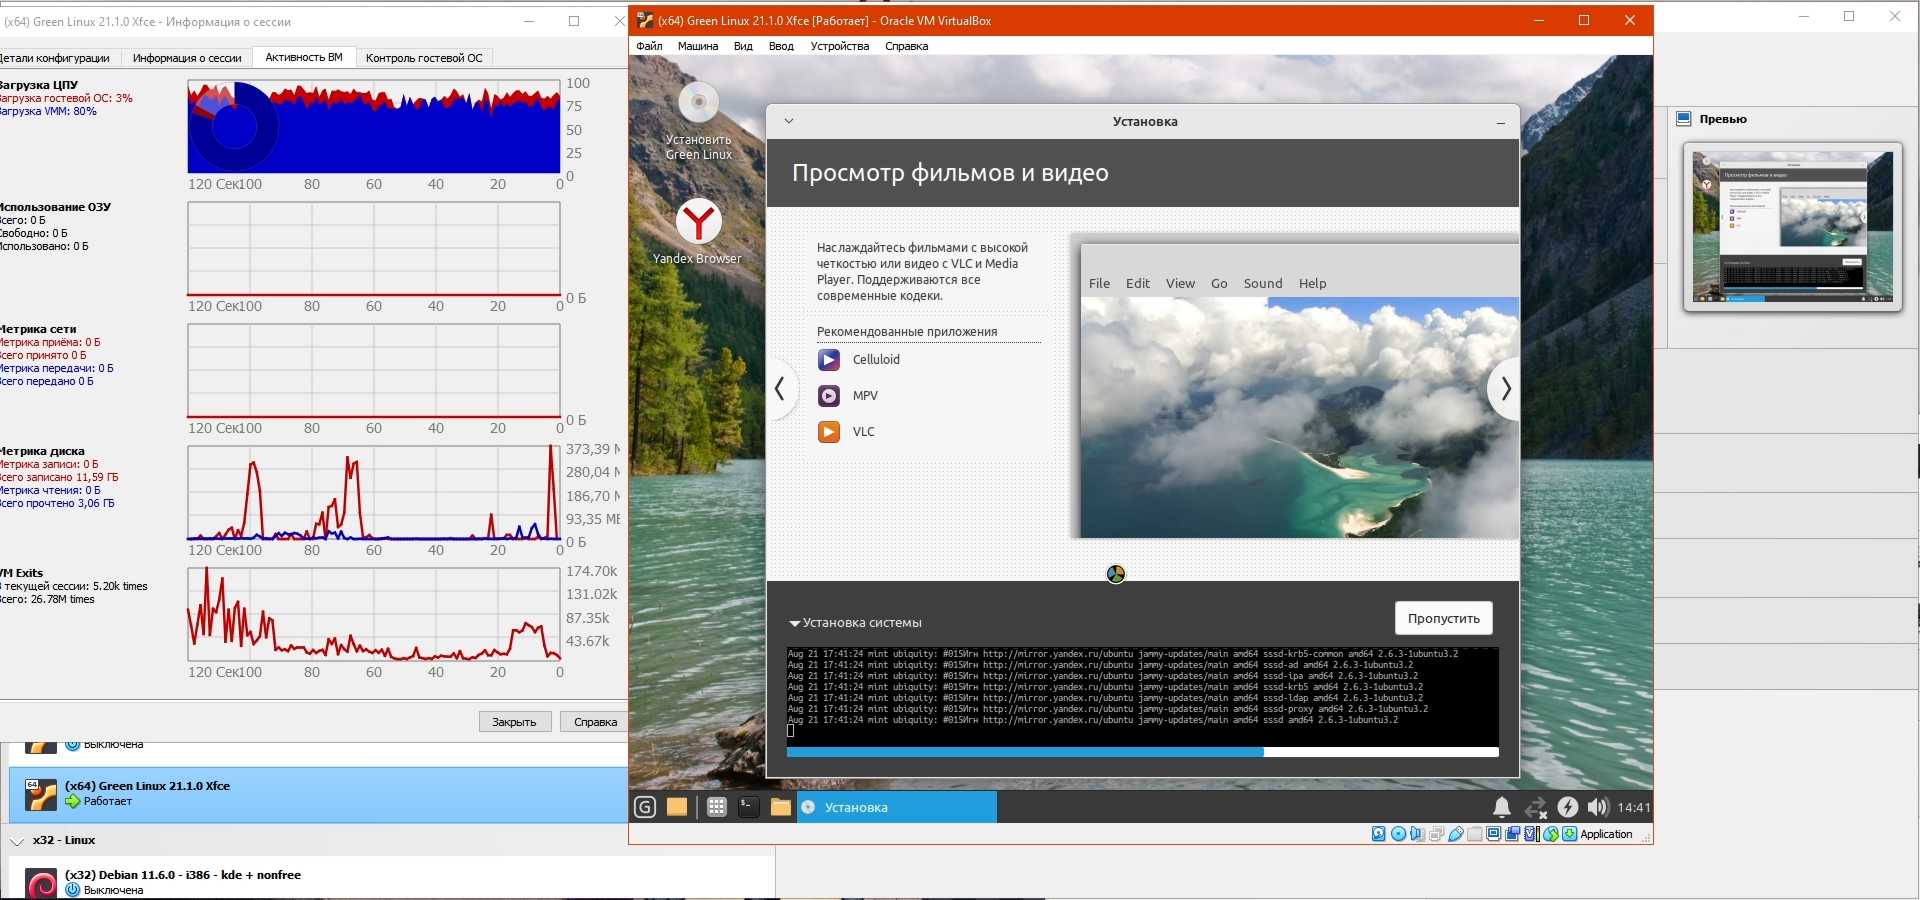Viewport: 1920px width, 900px height.
Task: Open the Вид menu
Action: (x=743, y=46)
